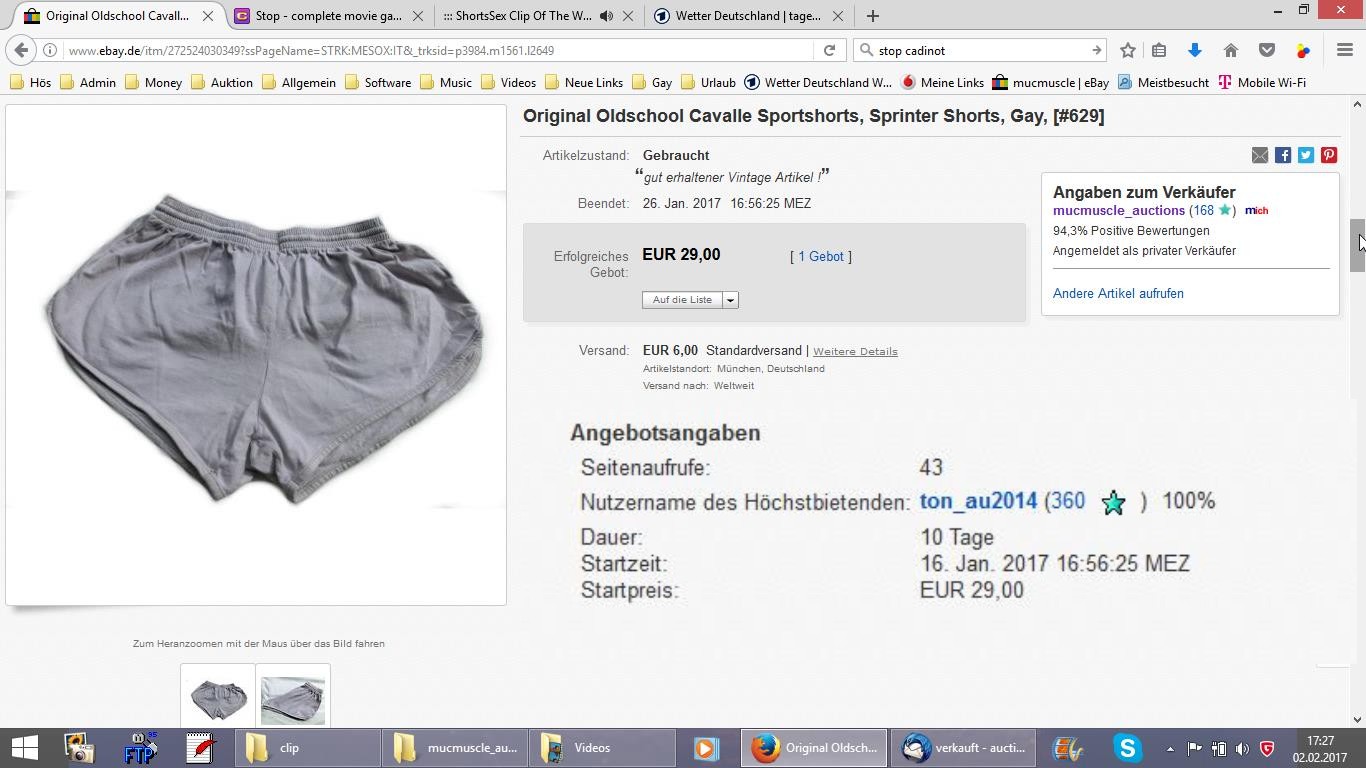Switch to Wetter Deutschland tab

pyautogui.click(x=747, y=16)
